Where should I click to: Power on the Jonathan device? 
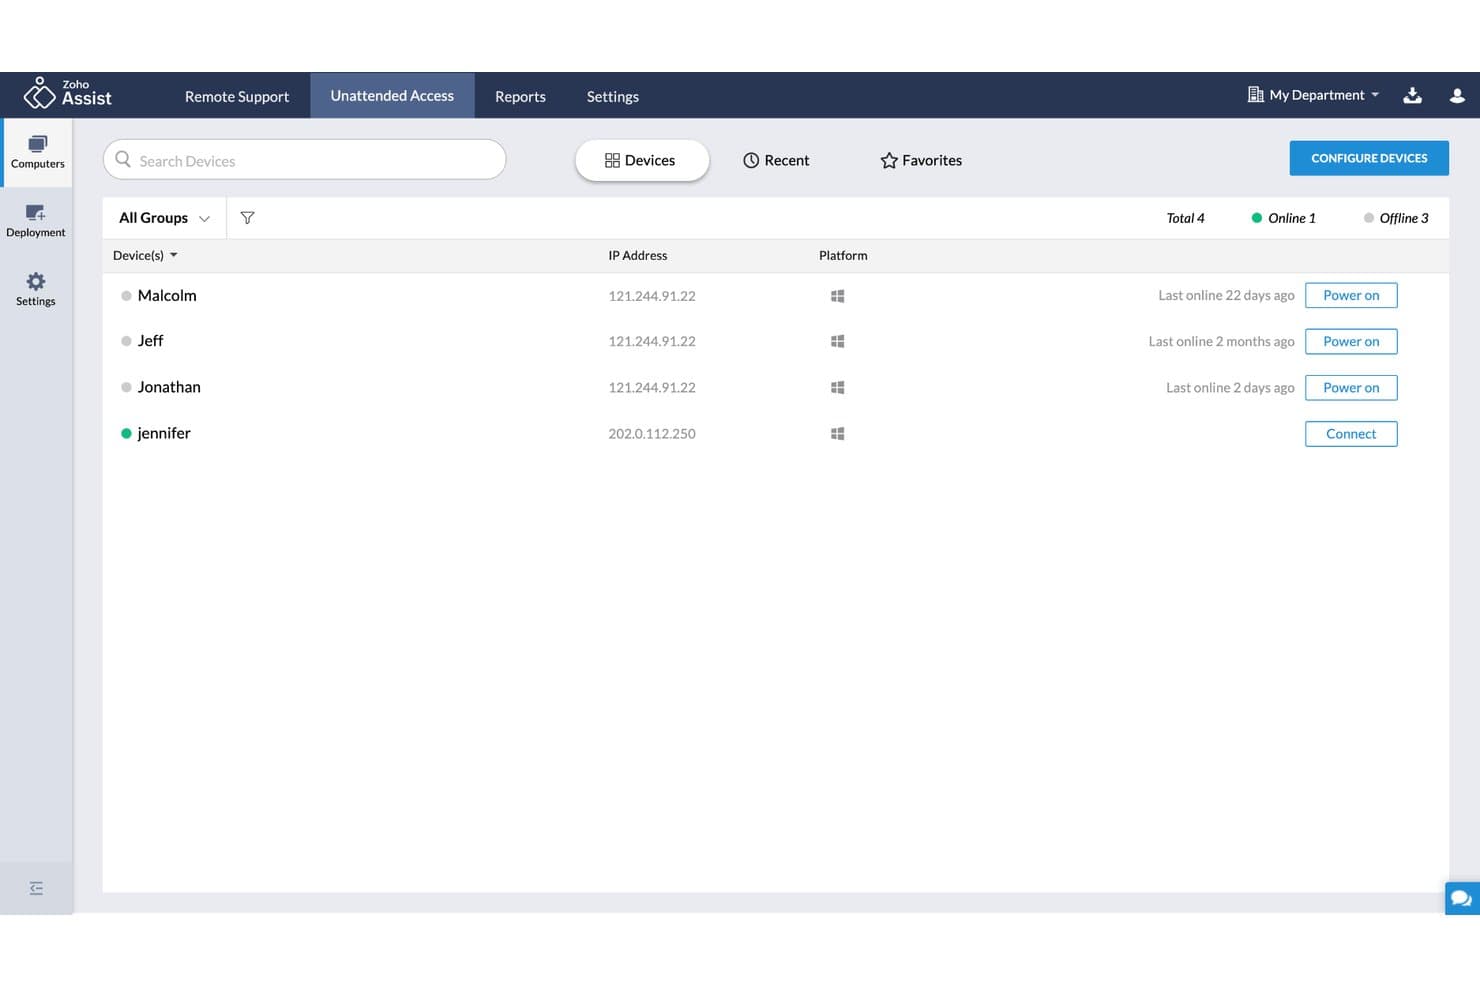(x=1351, y=387)
